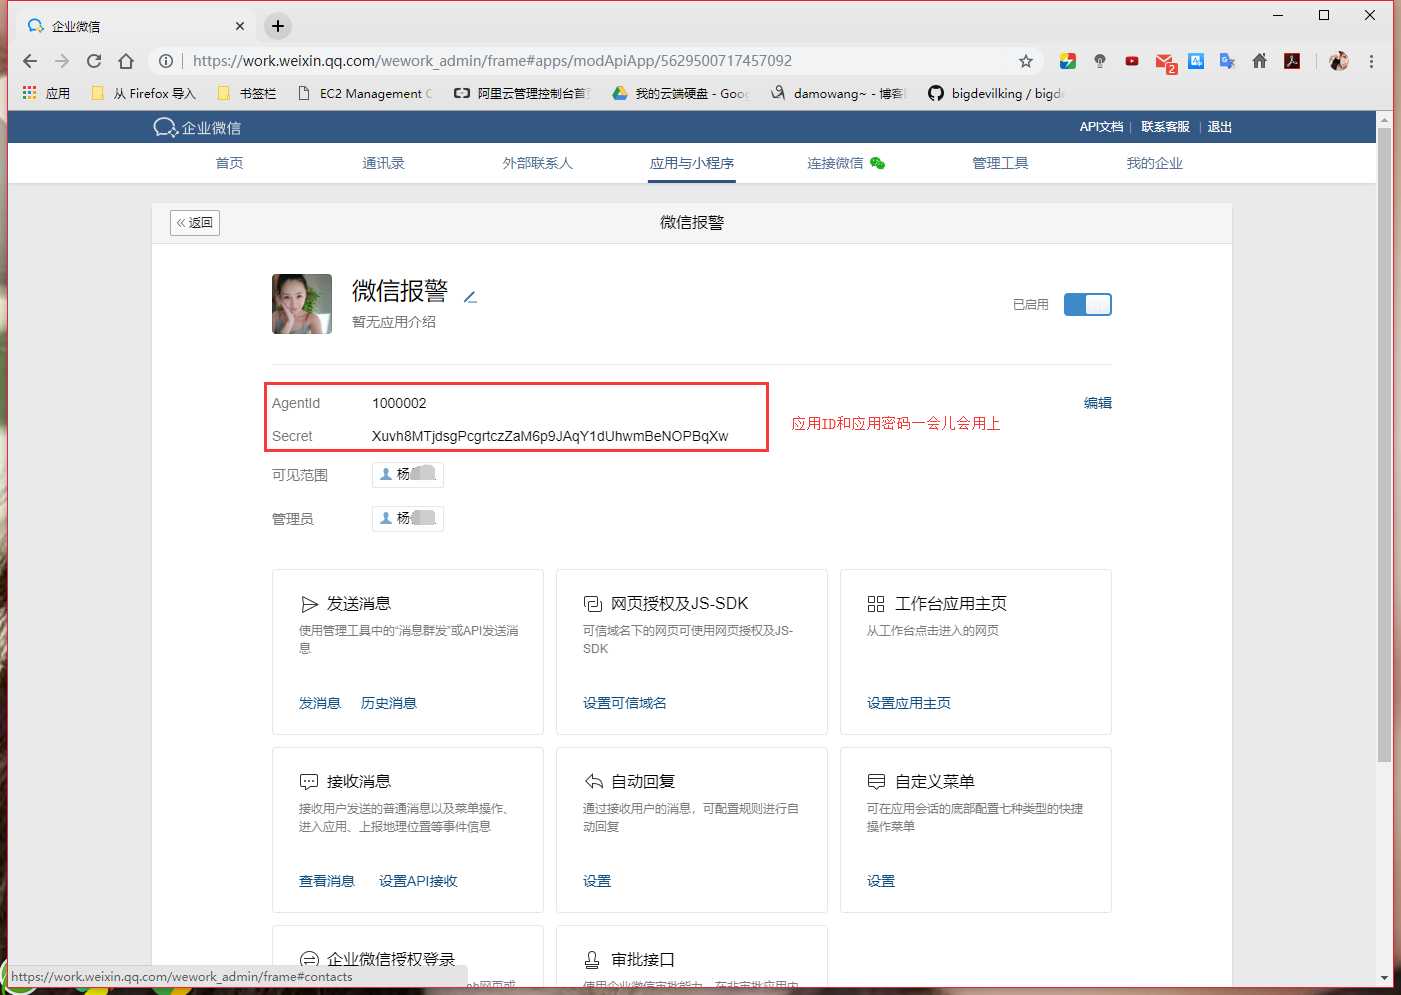This screenshot has width=1401, height=995.
Task: Open the 查看消息 link
Action: click(x=327, y=881)
